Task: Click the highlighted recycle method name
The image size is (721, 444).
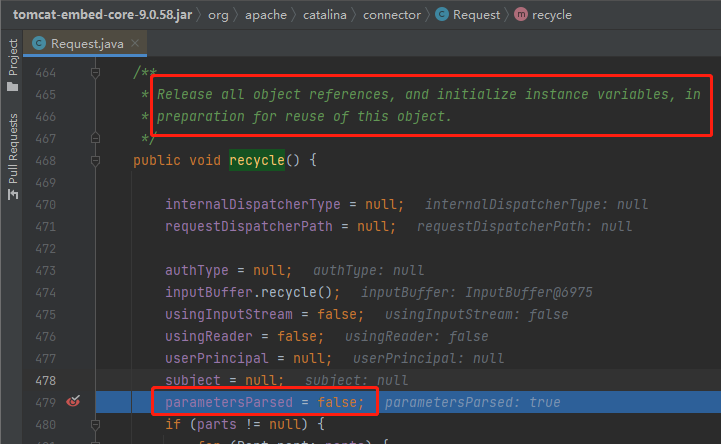Action: (x=257, y=160)
